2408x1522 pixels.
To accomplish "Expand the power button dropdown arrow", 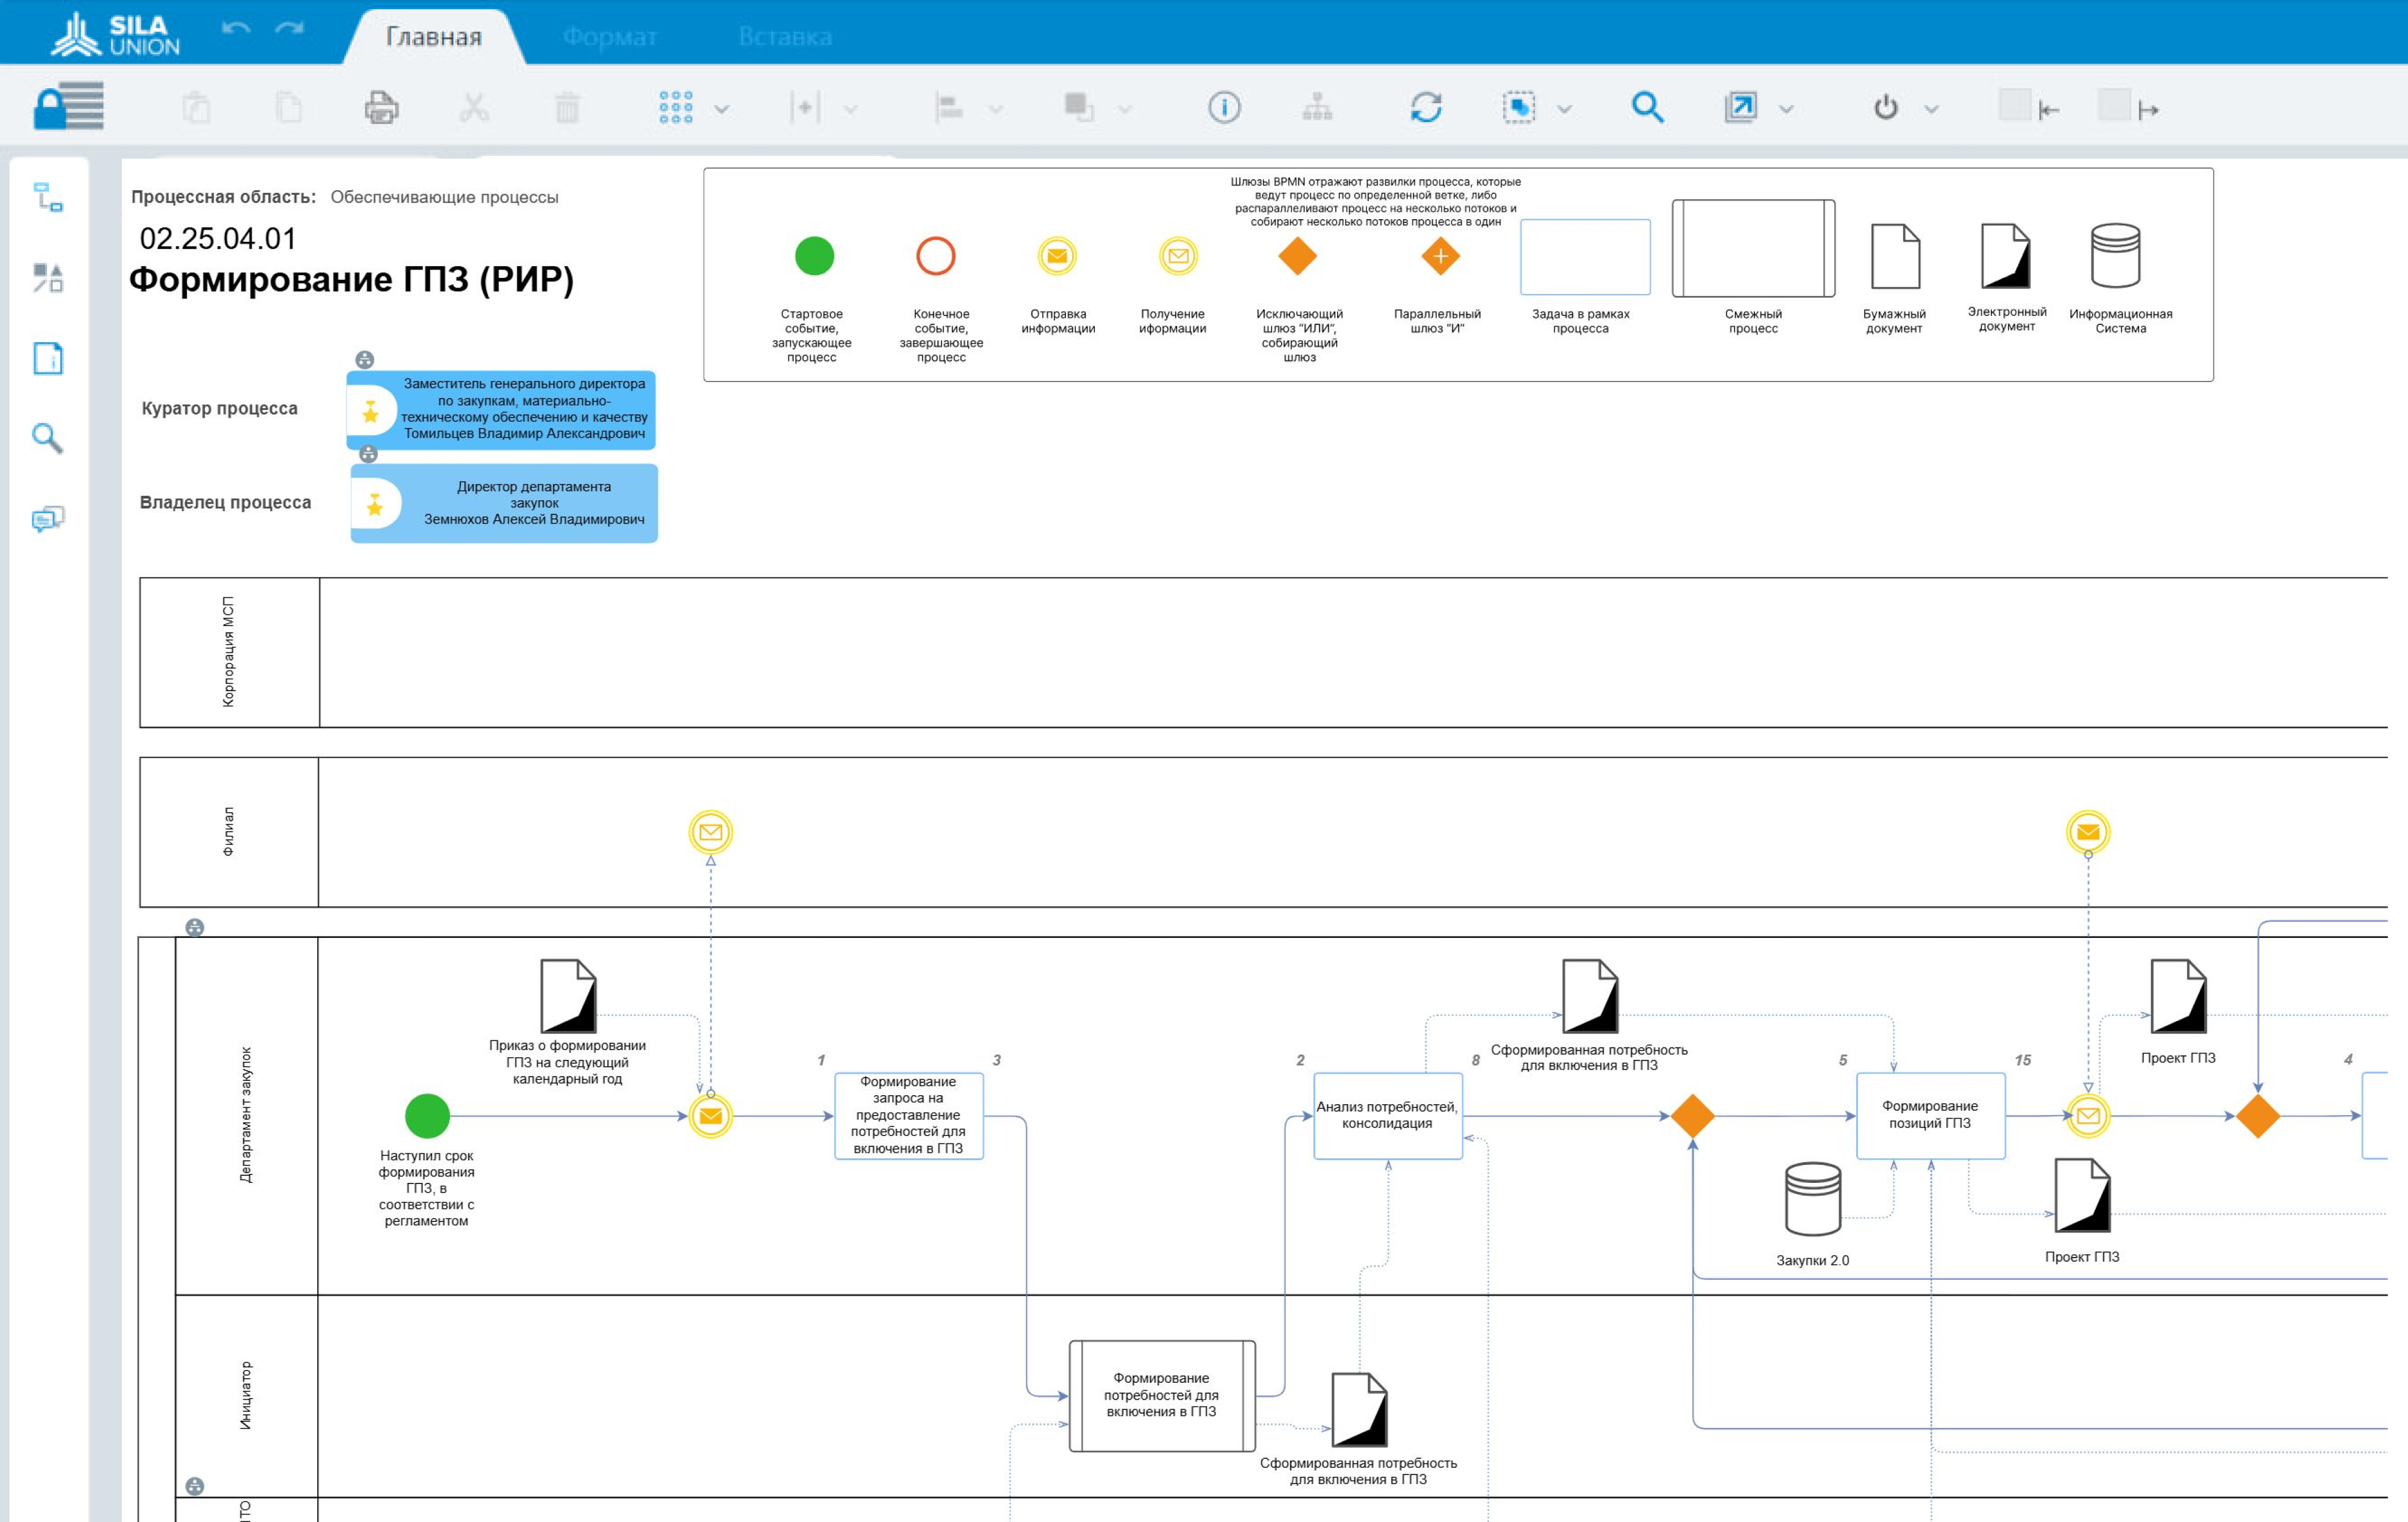I will click(1932, 109).
